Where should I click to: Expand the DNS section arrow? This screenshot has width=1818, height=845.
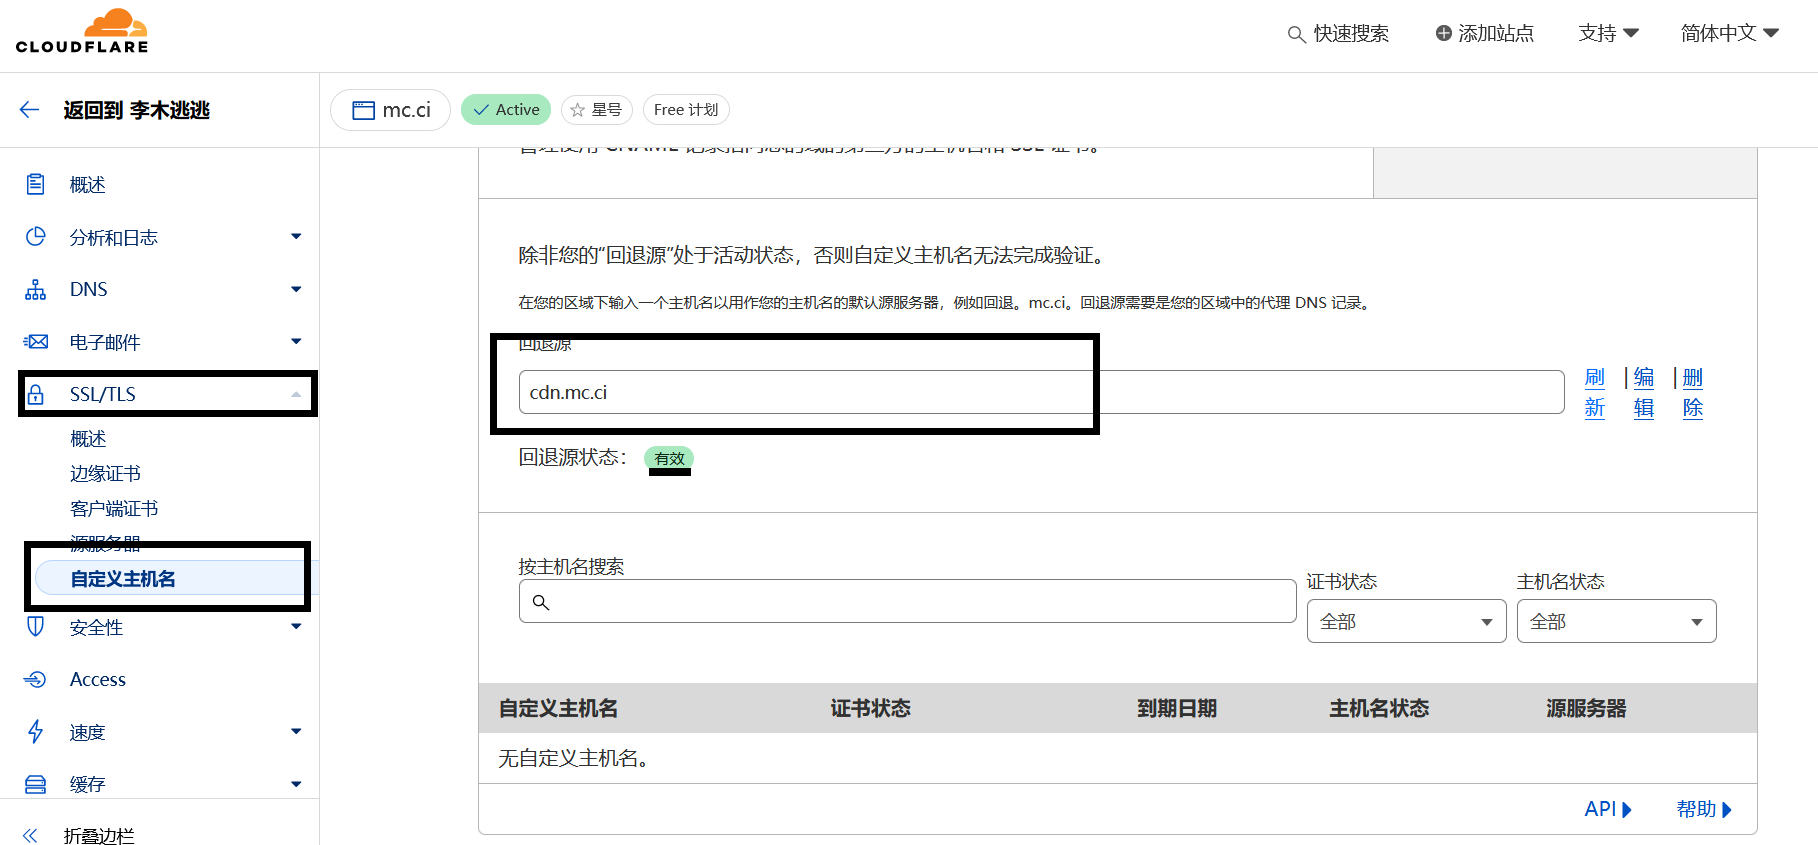point(296,289)
